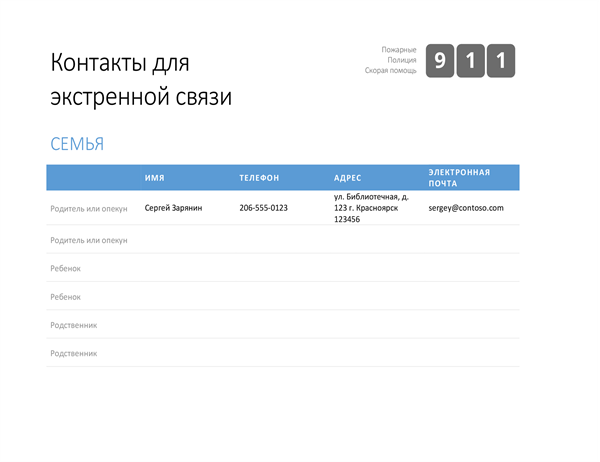Click the title 'Контакты для экстренной связи'
600x462 pixels.
[x=141, y=79]
